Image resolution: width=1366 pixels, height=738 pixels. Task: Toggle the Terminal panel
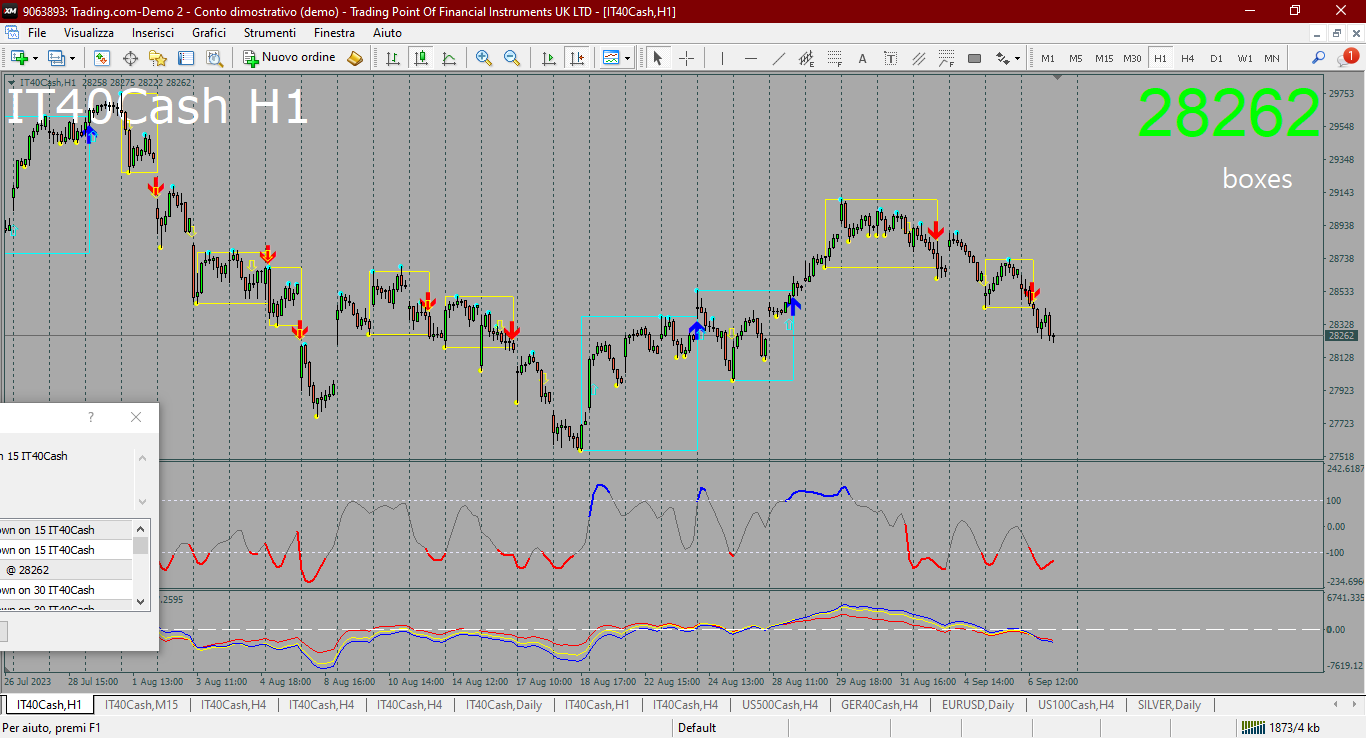click(x=186, y=58)
